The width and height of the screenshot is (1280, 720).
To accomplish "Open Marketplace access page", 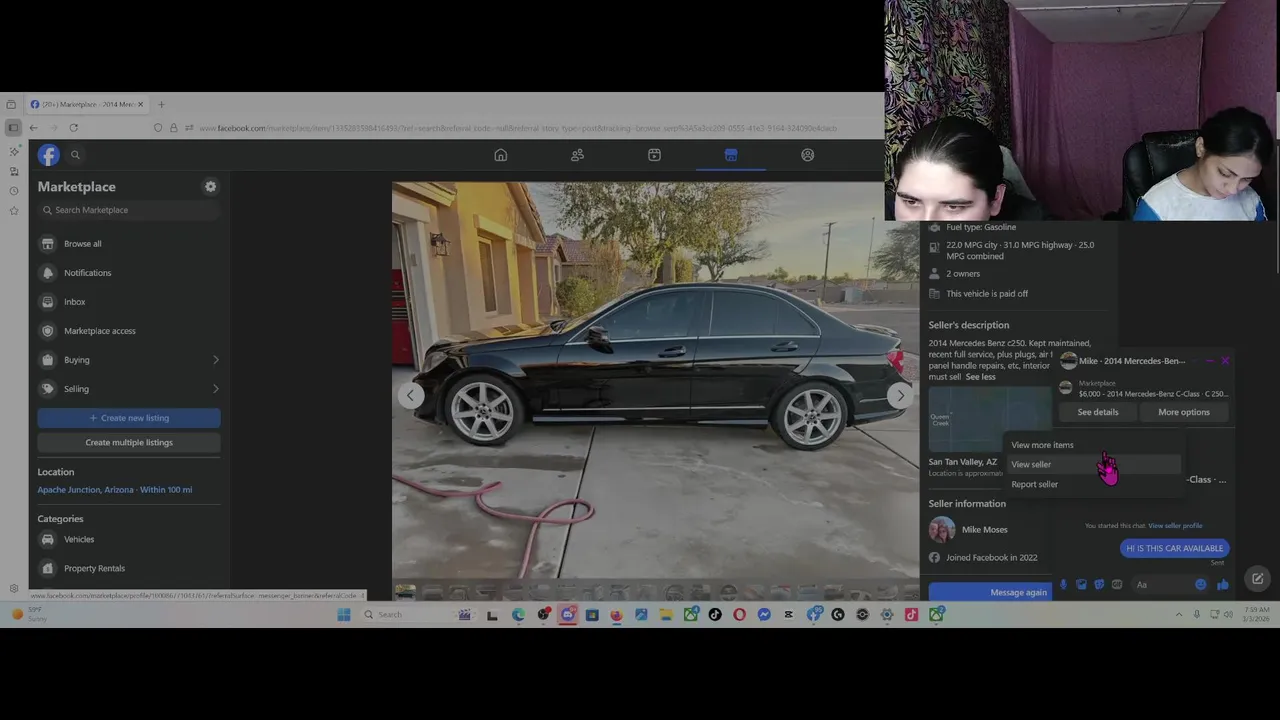I will (129, 331).
